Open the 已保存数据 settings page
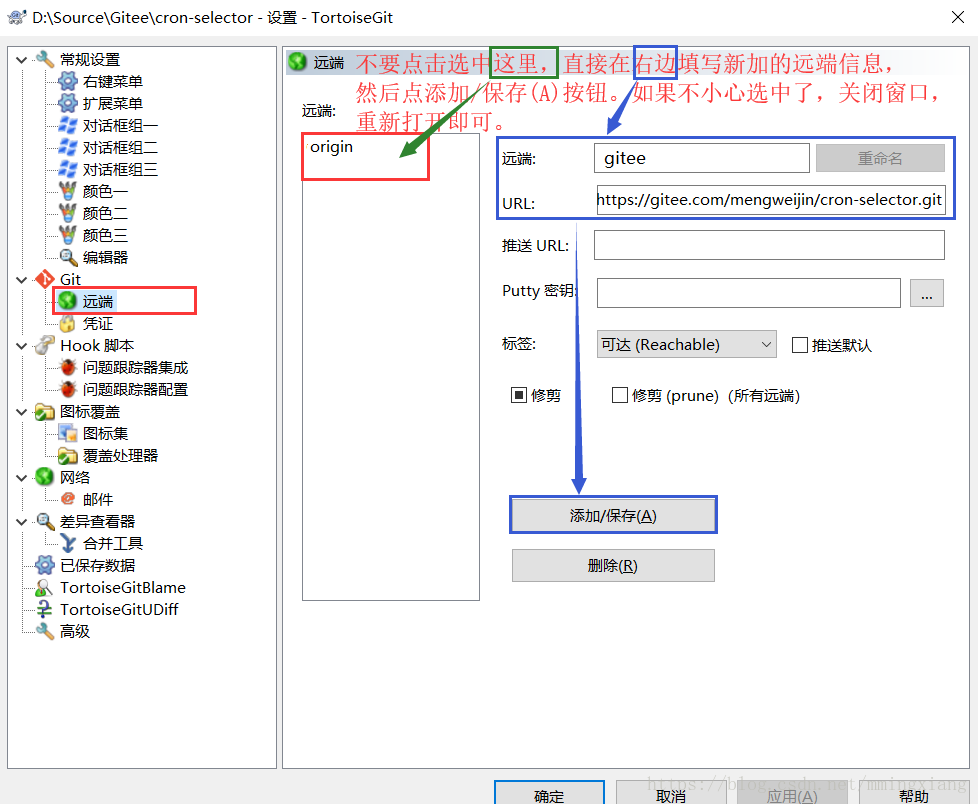This screenshot has height=804, width=978. pyautogui.click(x=97, y=565)
